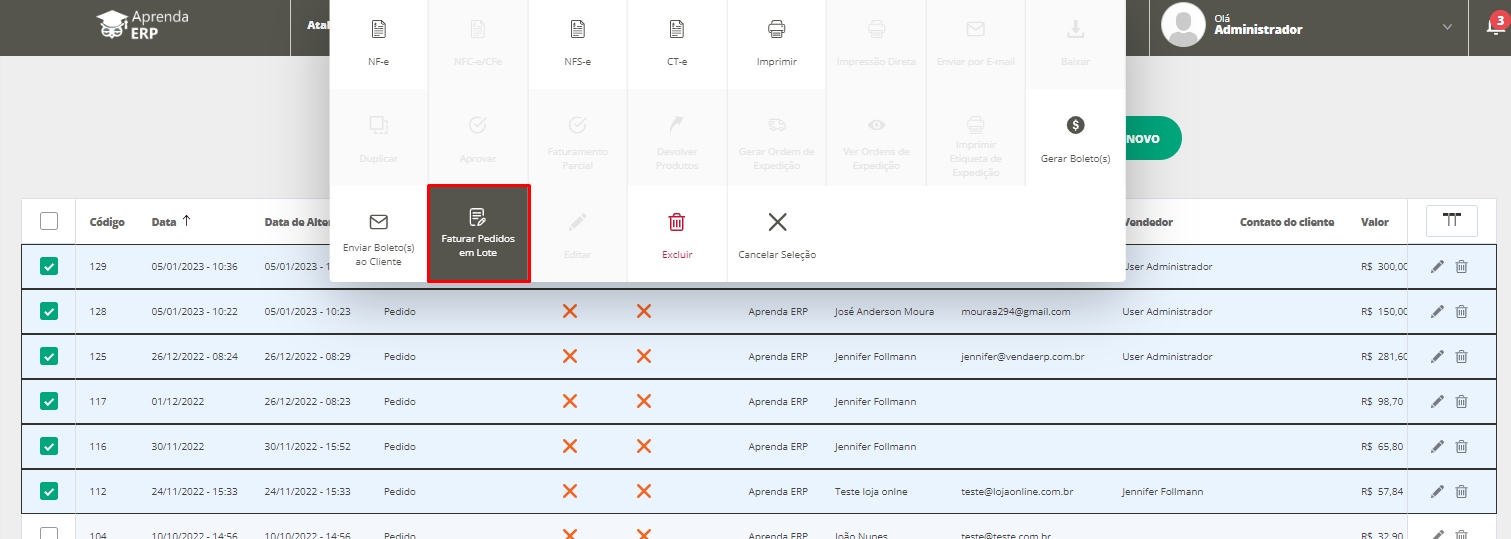Edit order 128 with pencil icon
1511x539 pixels.
tap(1437, 312)
